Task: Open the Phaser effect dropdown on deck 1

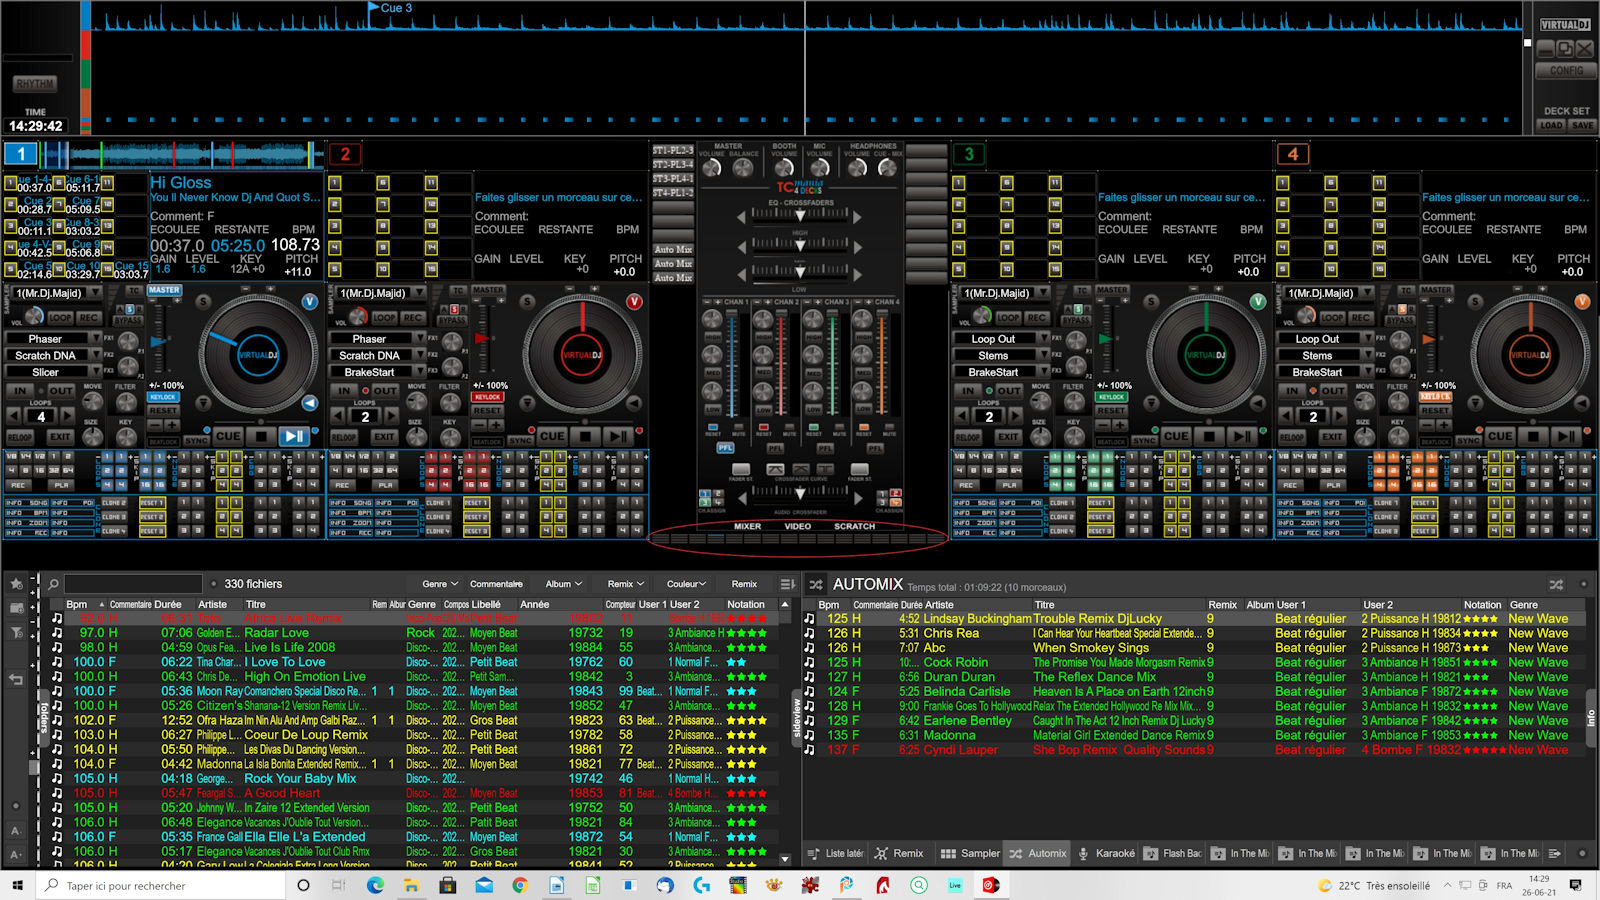Action: pyautogui.click(x=94, y=339)
